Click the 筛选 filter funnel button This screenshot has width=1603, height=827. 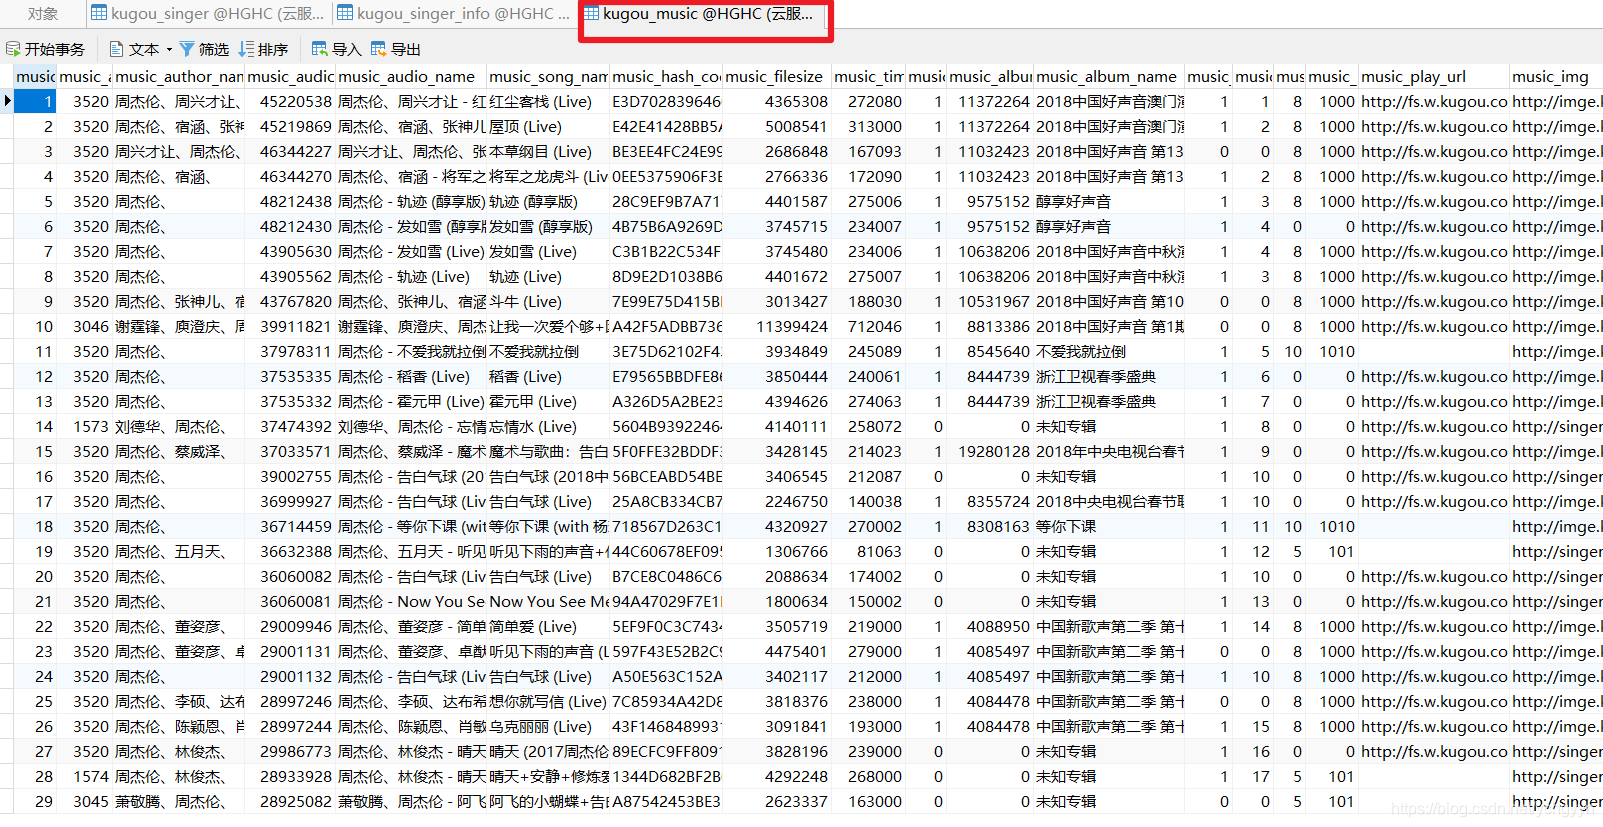(204, 49)
